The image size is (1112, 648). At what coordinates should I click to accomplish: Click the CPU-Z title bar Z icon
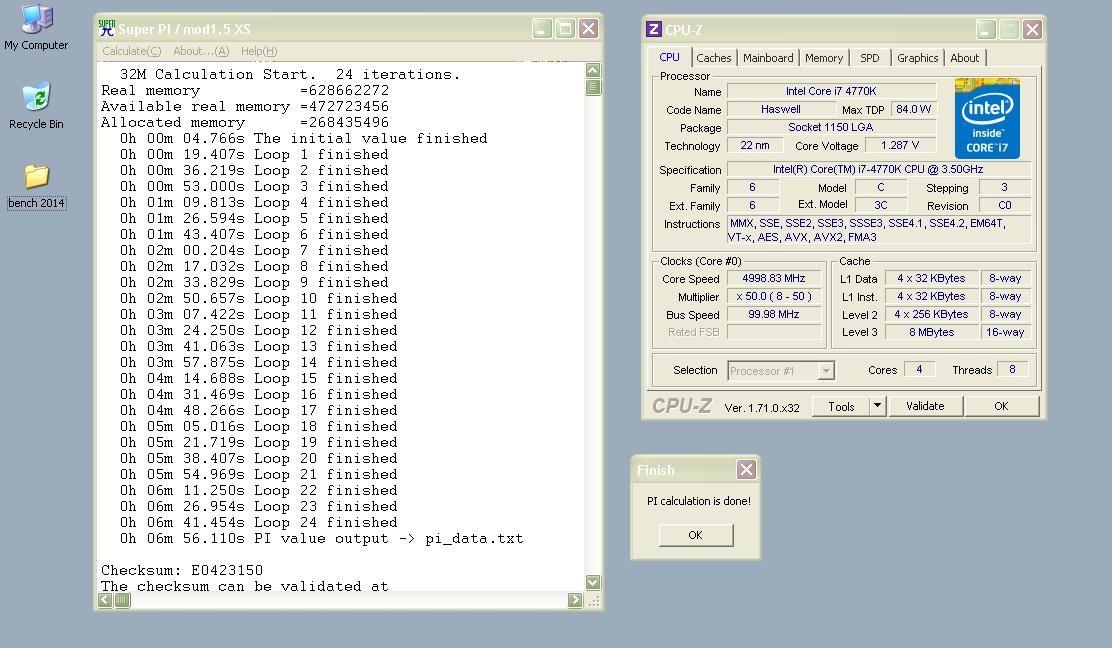(x=653, y=29)
